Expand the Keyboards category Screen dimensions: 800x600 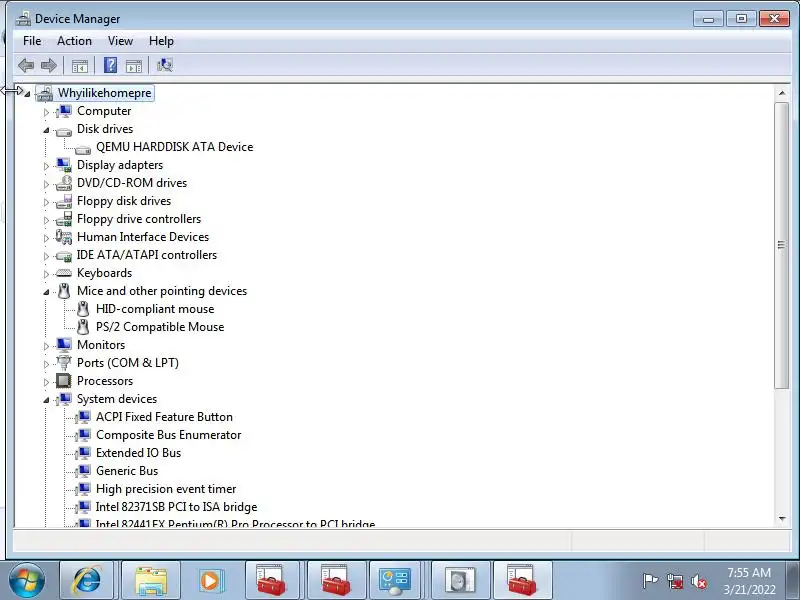click(x=46, y=274)
